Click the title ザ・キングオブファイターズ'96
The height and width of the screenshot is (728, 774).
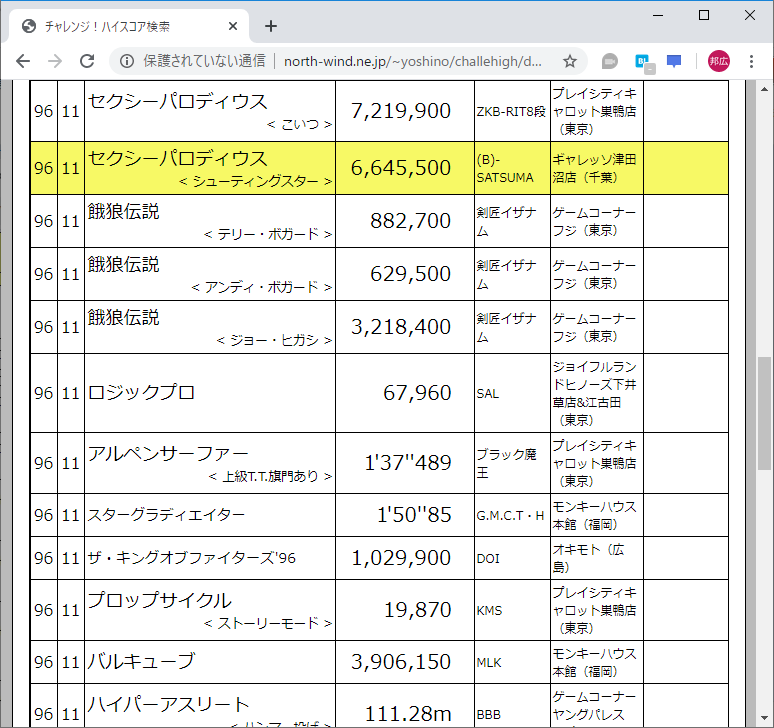[192, 558]
